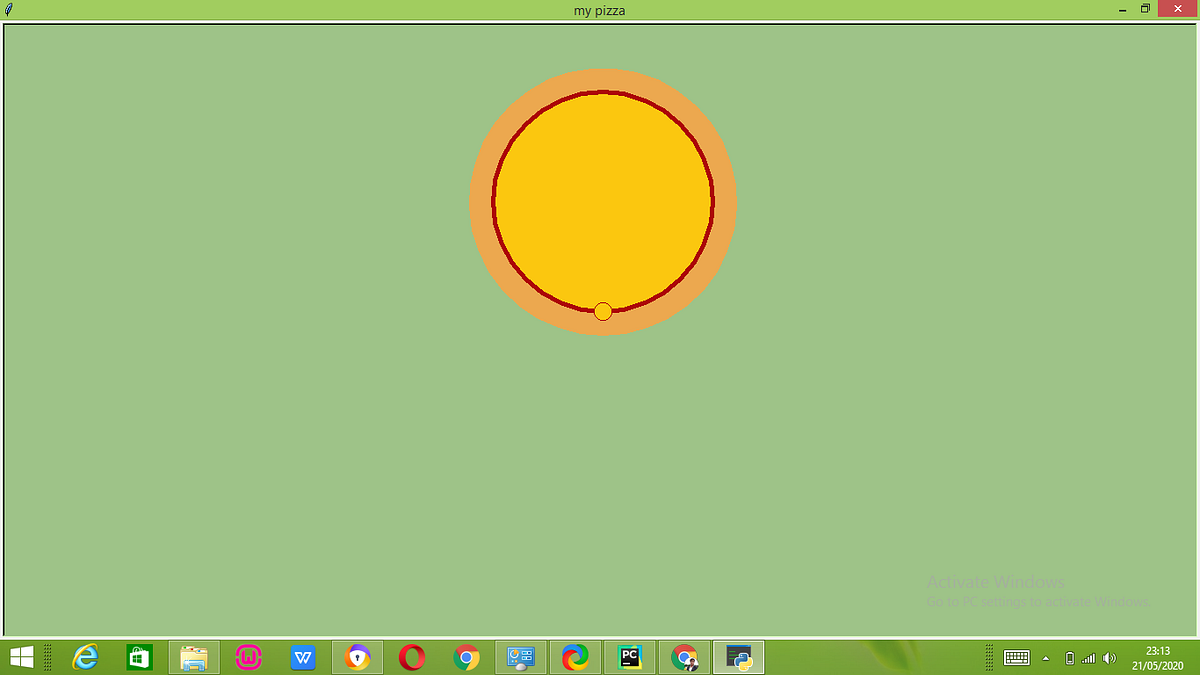Open File Explorer from the taskbar
Viewport: 1200px width, 675px height.
click(193, 657)
